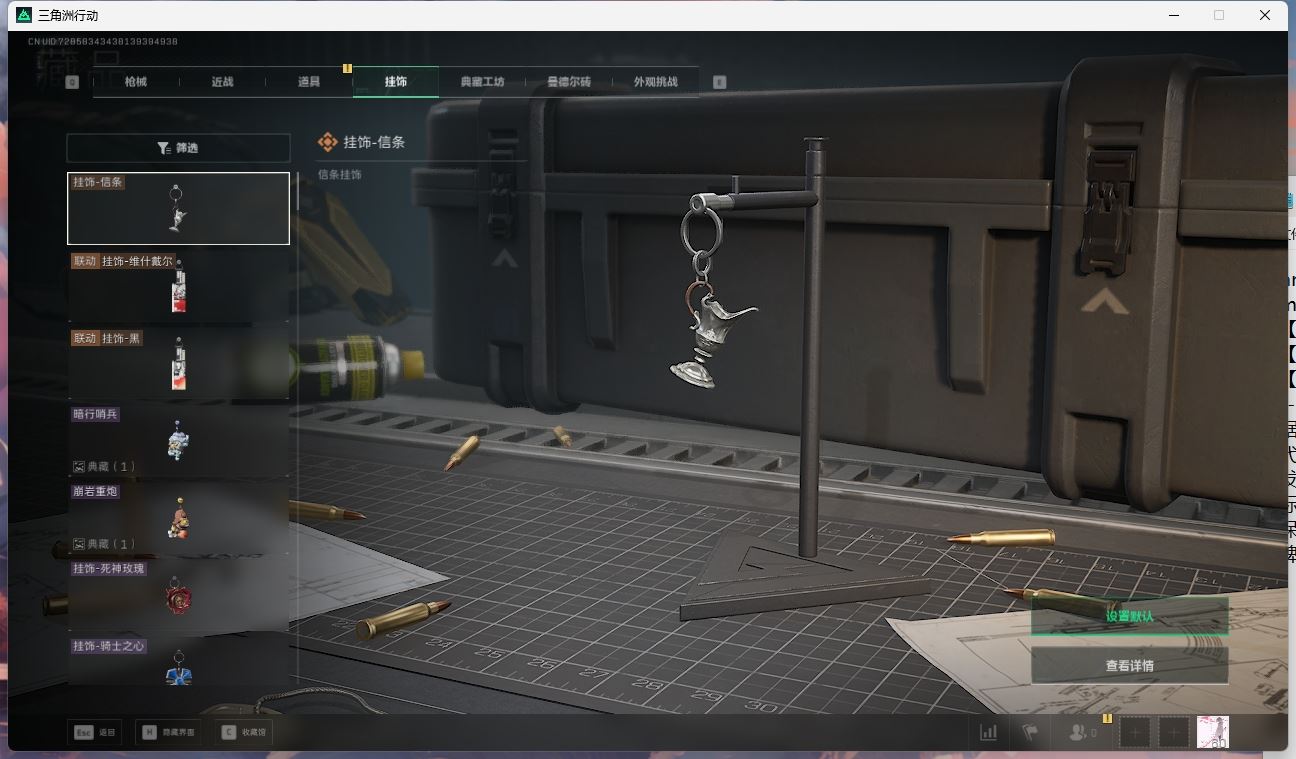
Task: Switch to the 枪械 tab
Action: 136,82
